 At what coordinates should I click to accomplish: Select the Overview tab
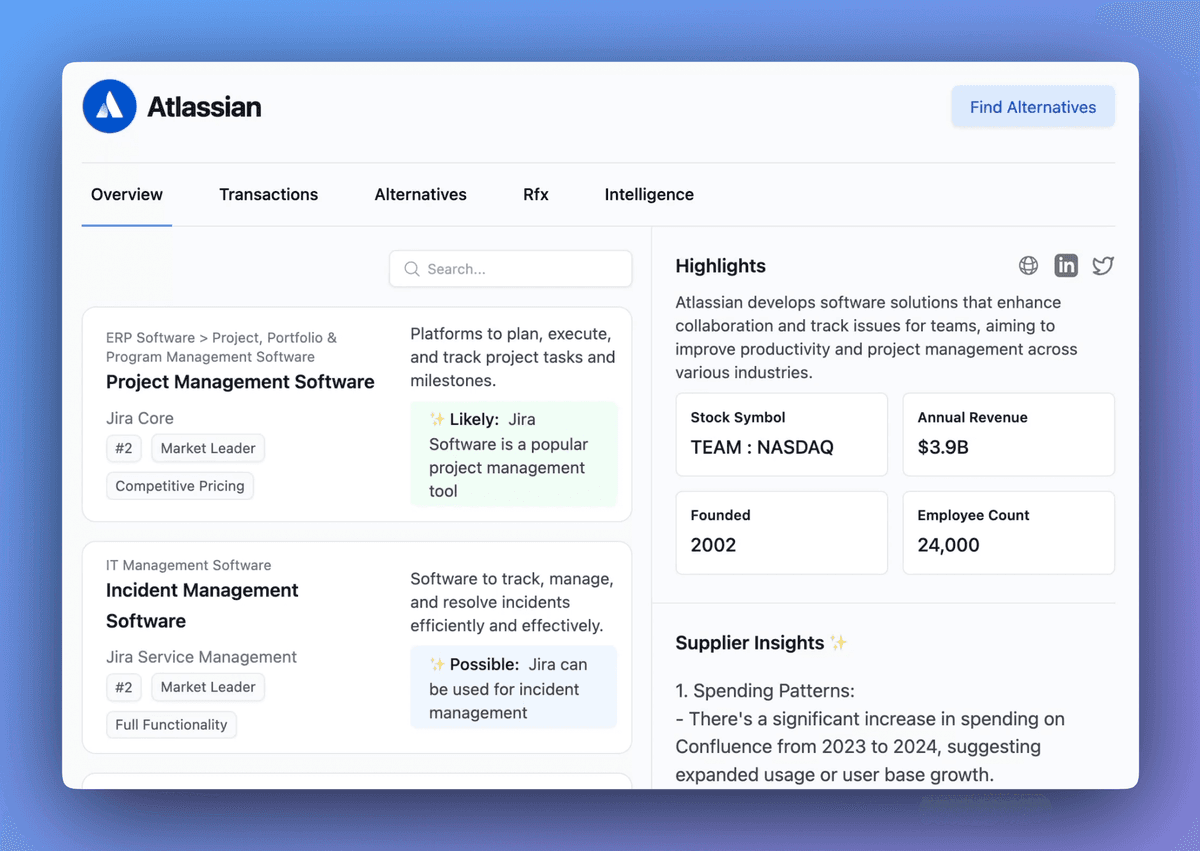126,194
